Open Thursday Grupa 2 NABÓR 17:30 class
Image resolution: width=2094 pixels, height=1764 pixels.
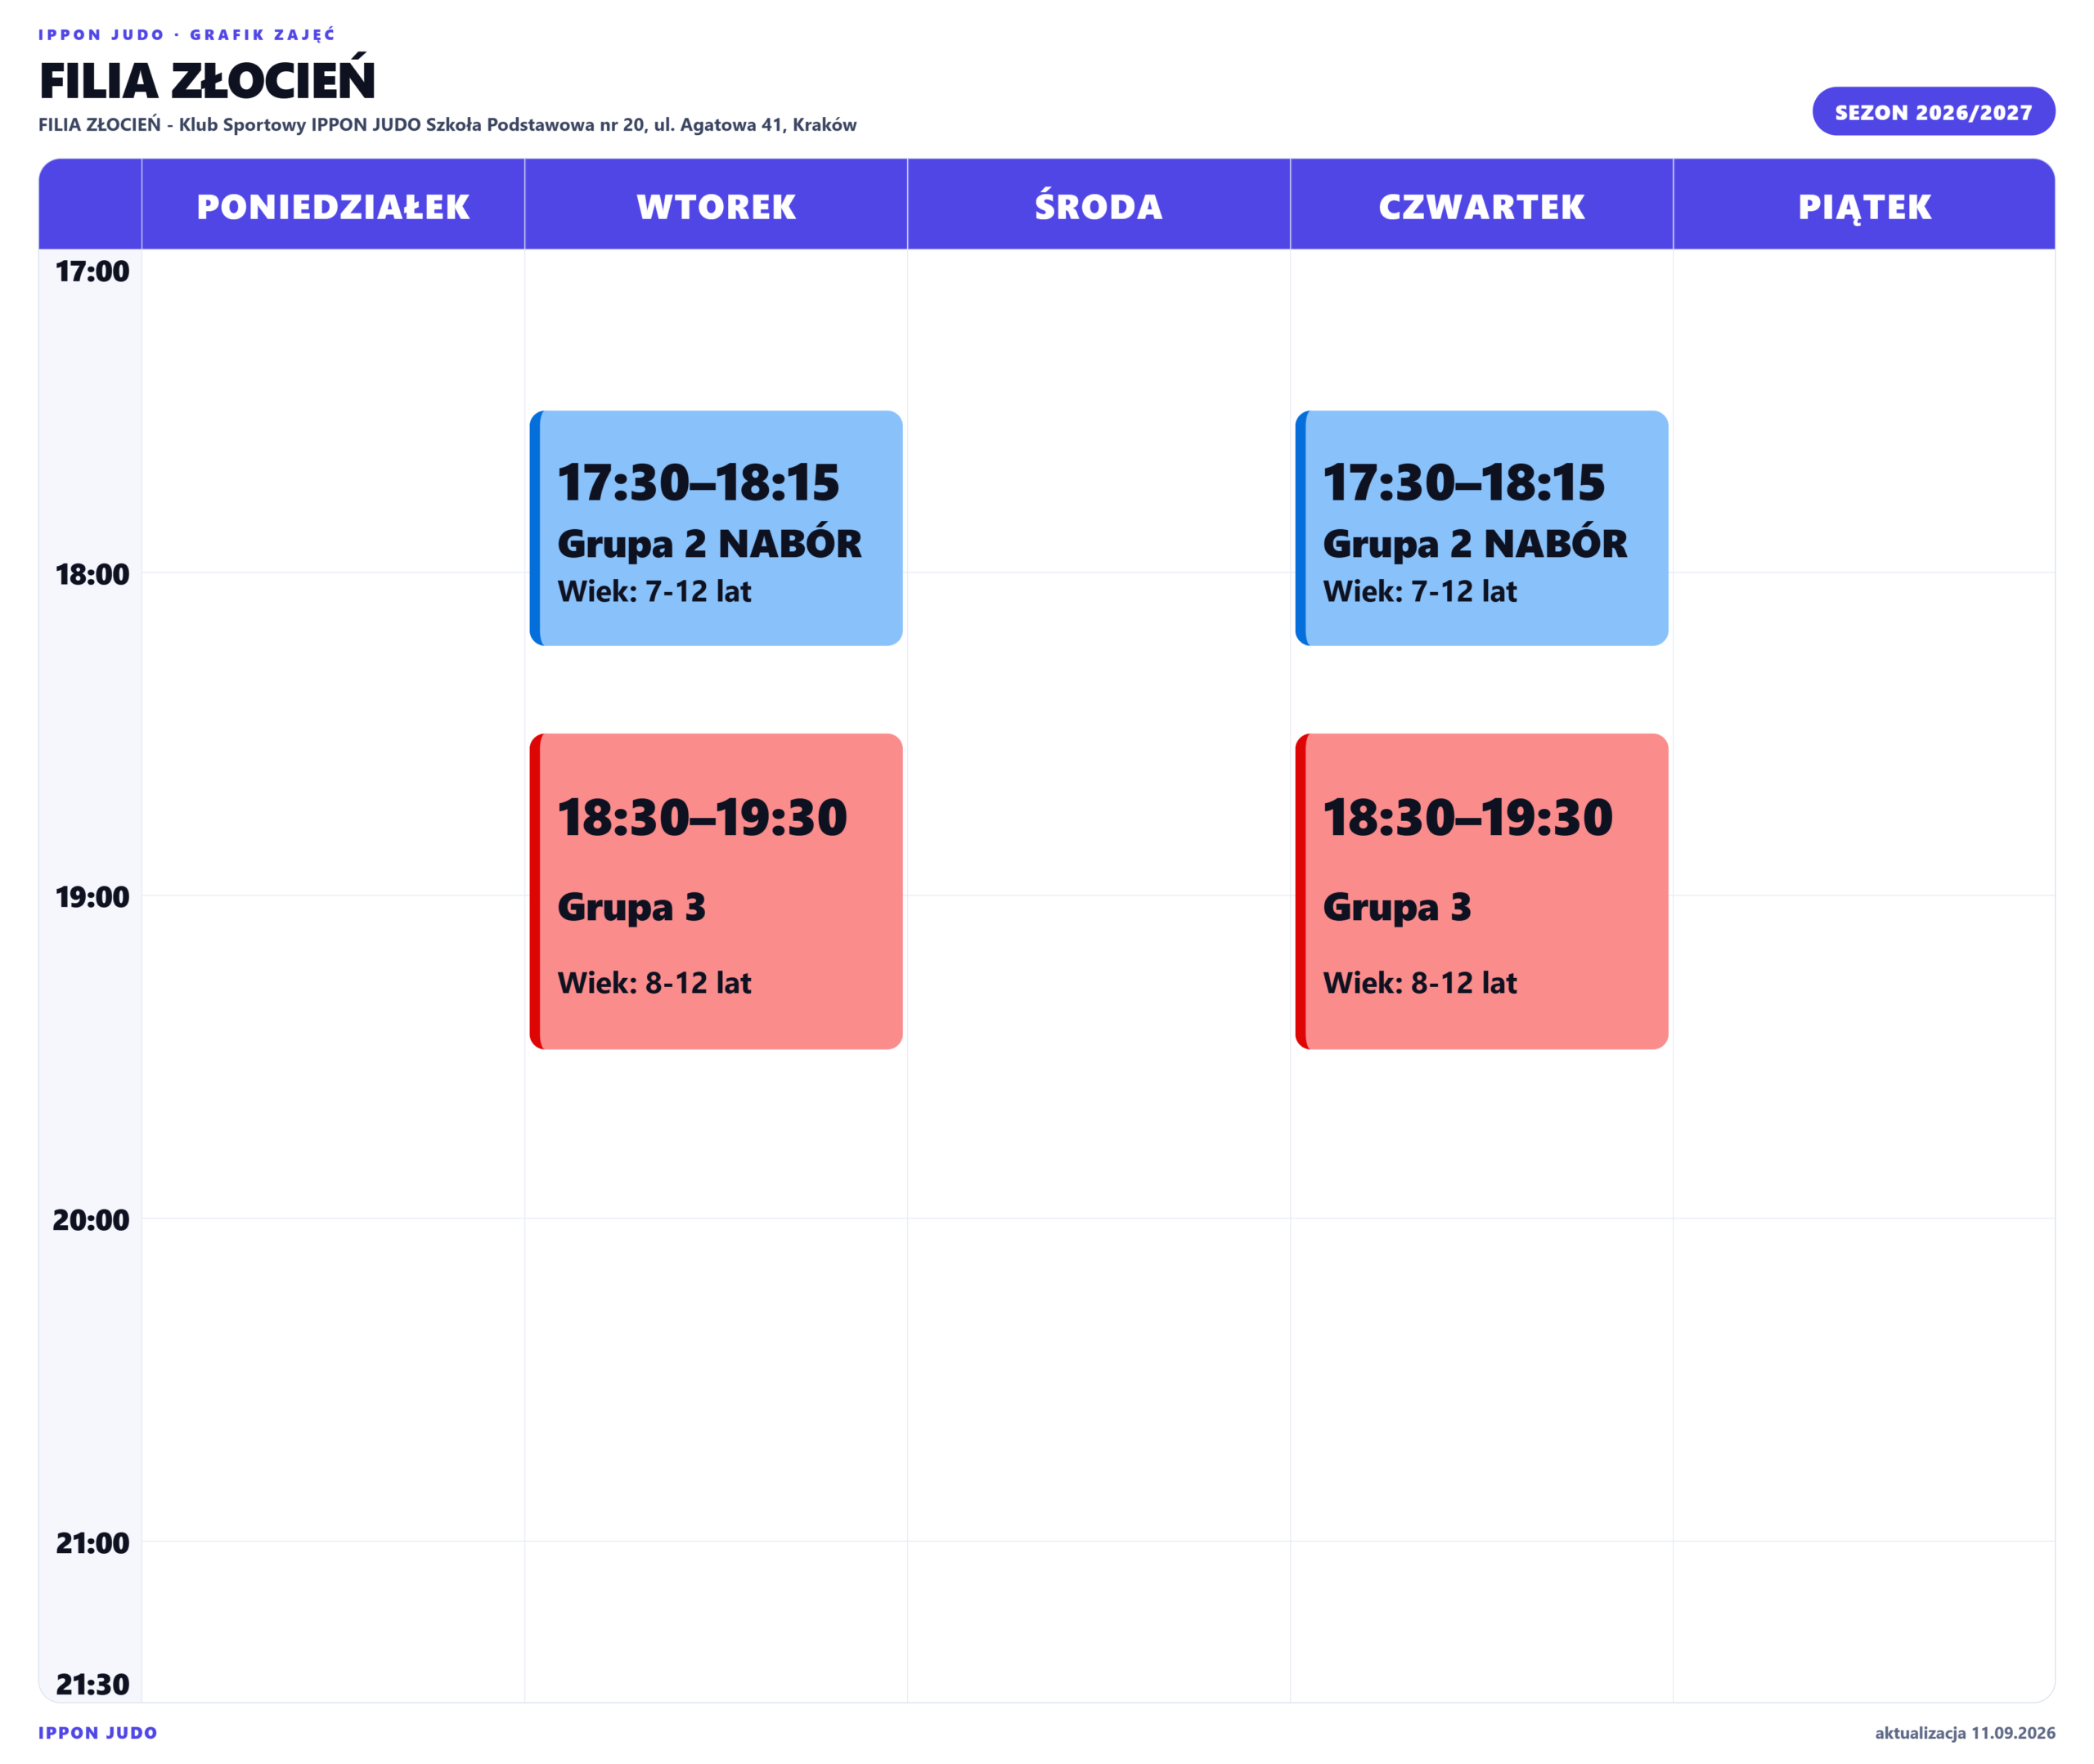pos(1481,528)
